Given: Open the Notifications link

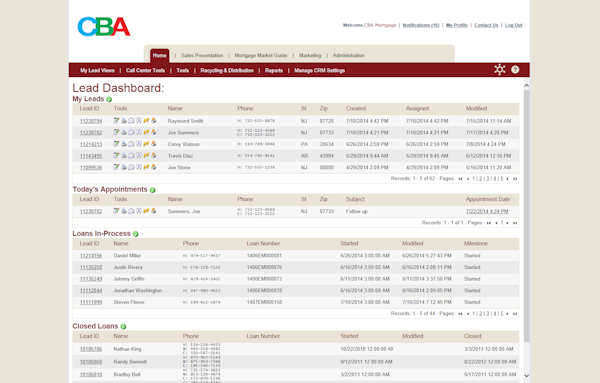Looking at the screenshot, I should 421,25.
